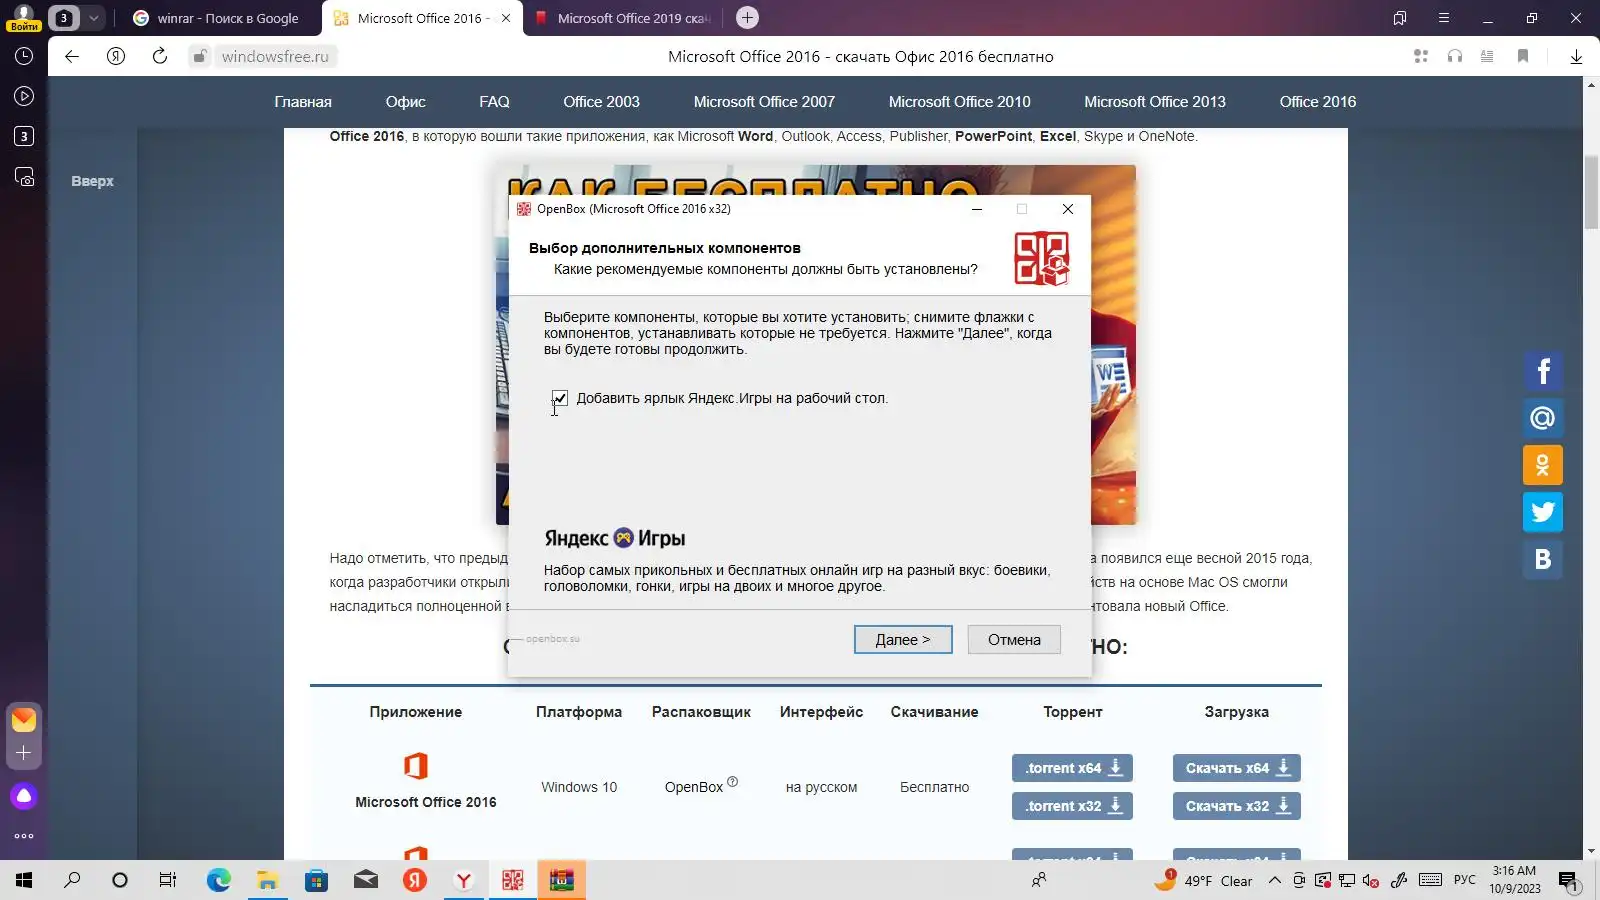This screenshot has height=900, width=1600.
Task: Open the extensions icon in address bar
Action: pyautogui.click(x=1421, y=56)
